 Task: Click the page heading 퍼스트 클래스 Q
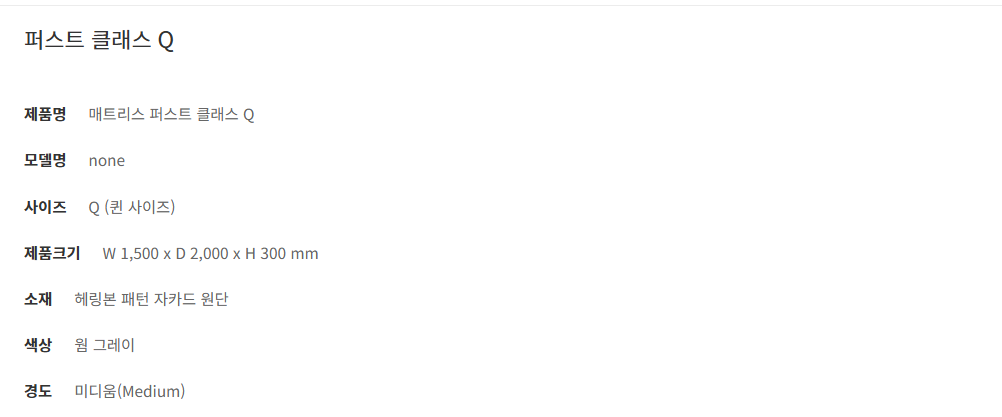click(x=99, y=41)
